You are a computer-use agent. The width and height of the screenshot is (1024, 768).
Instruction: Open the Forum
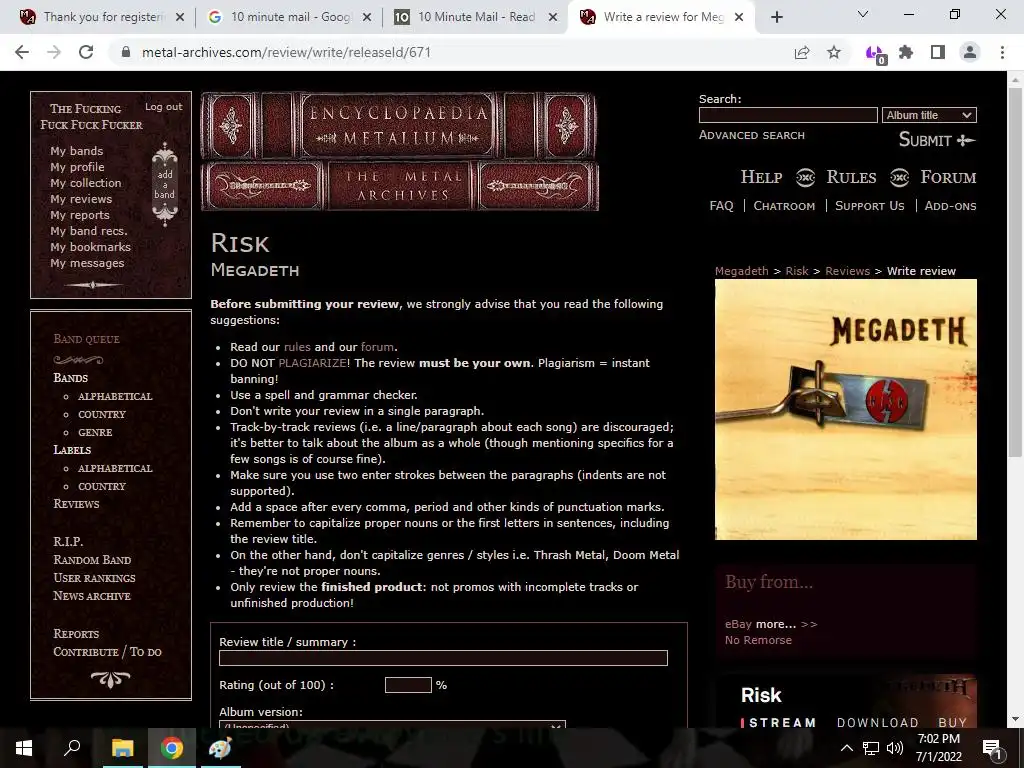948,177
